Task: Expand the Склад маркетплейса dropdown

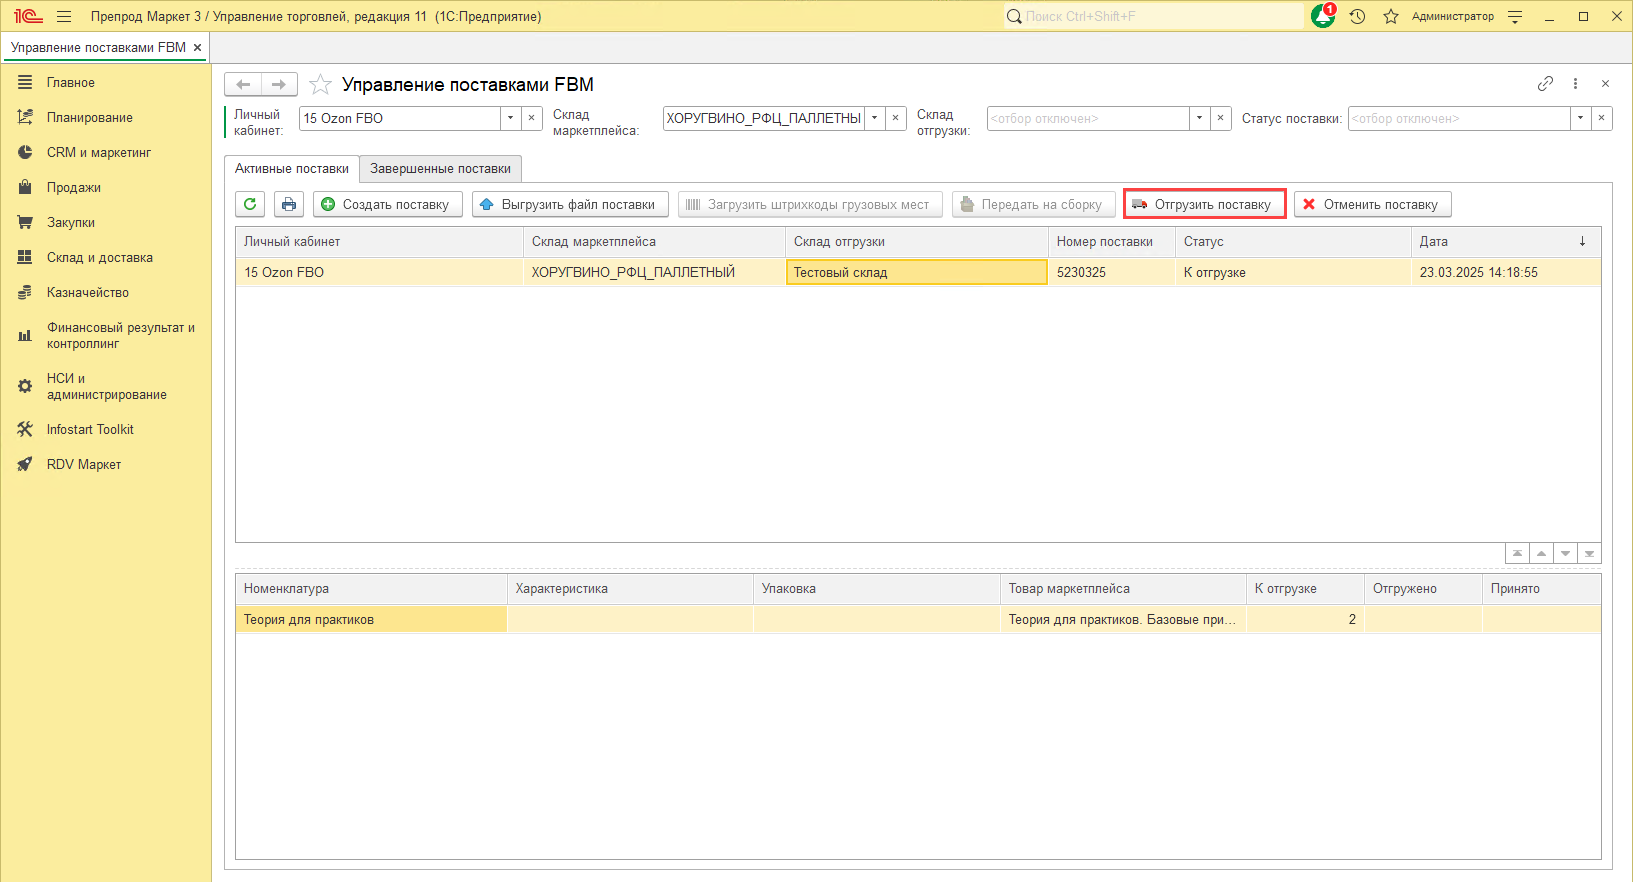Action: 874,118
